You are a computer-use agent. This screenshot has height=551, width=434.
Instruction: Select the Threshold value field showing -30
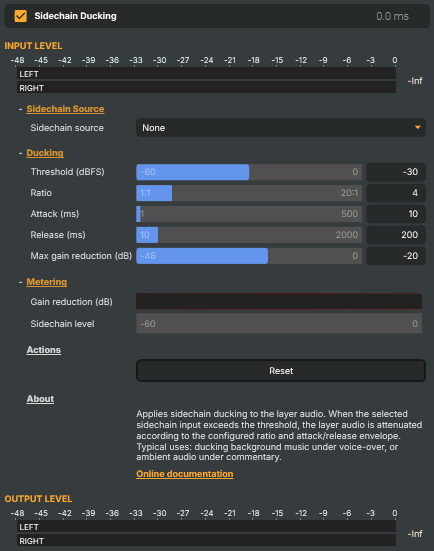coord(396,172)
